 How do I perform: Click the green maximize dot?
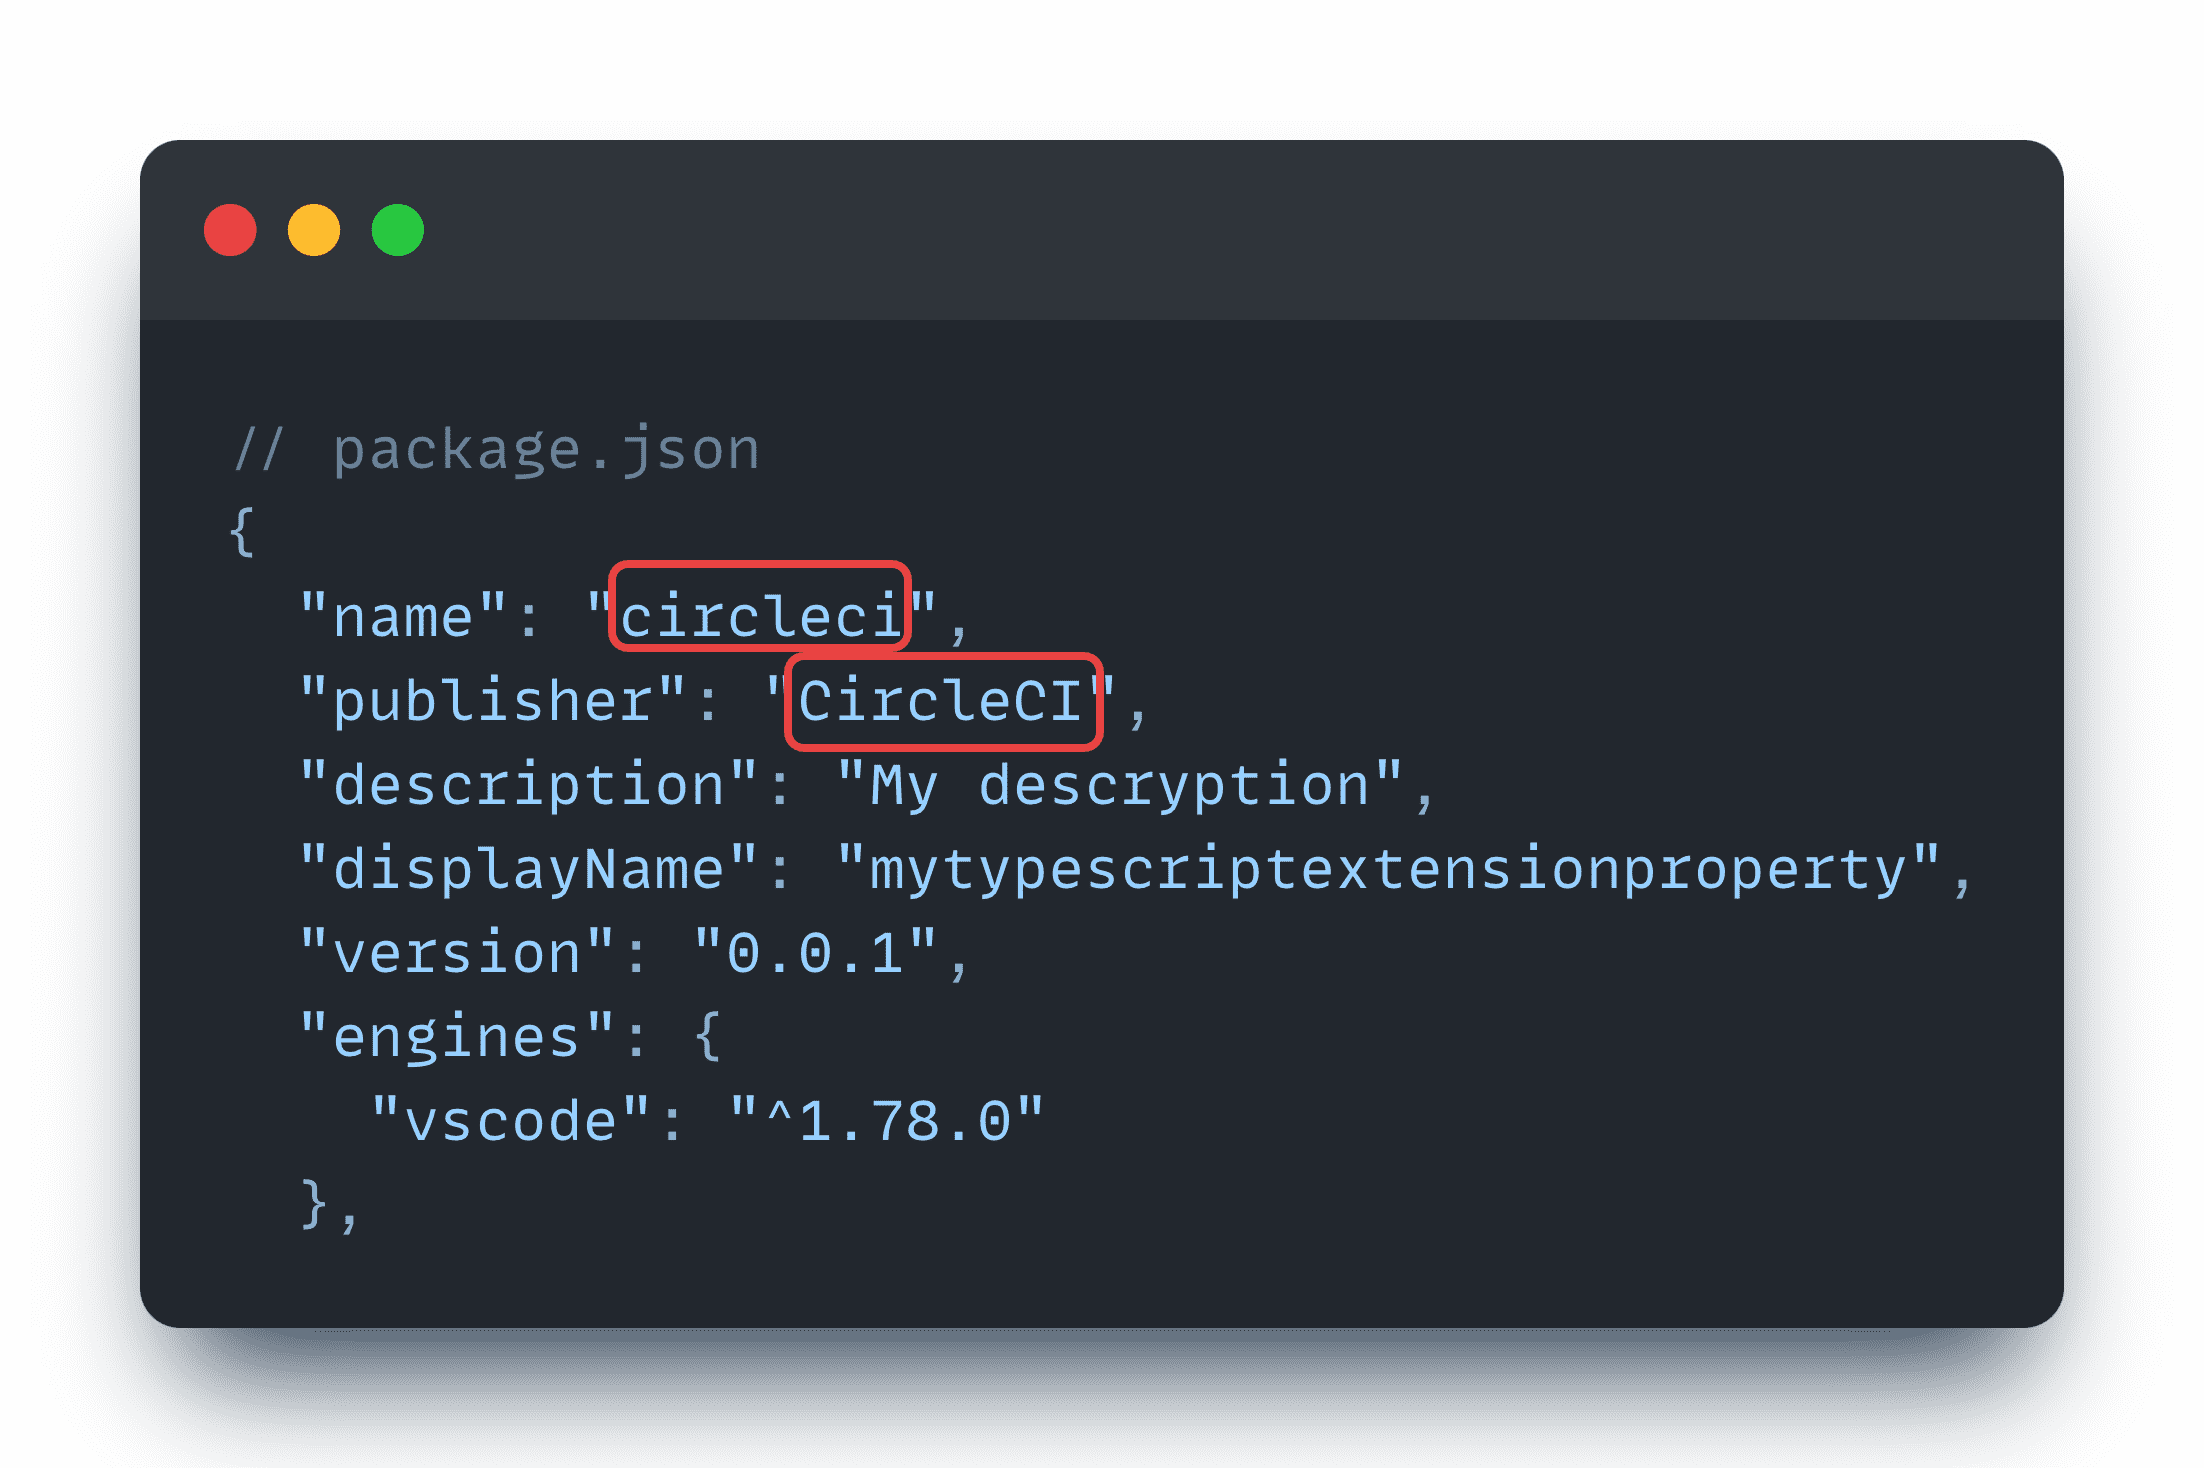[398, 230]
